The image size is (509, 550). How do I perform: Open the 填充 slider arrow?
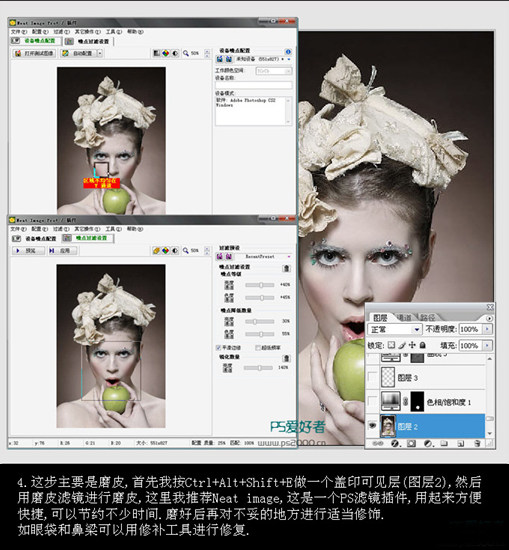click(487, 346)
